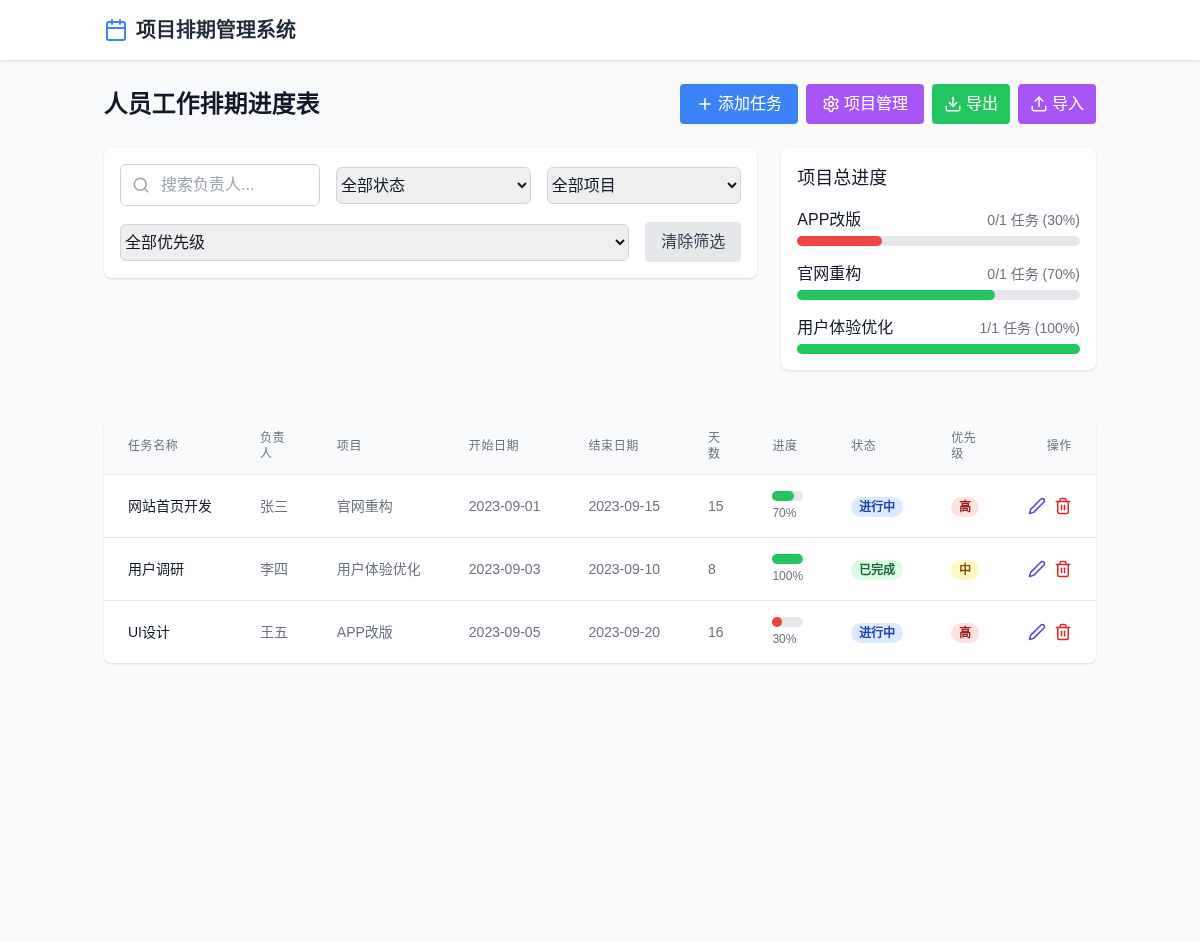Delete the 用户调研 task with trash icon
Viewport: 1200px width, 941px height.
pyautogui.click(x=1063, y=569)
